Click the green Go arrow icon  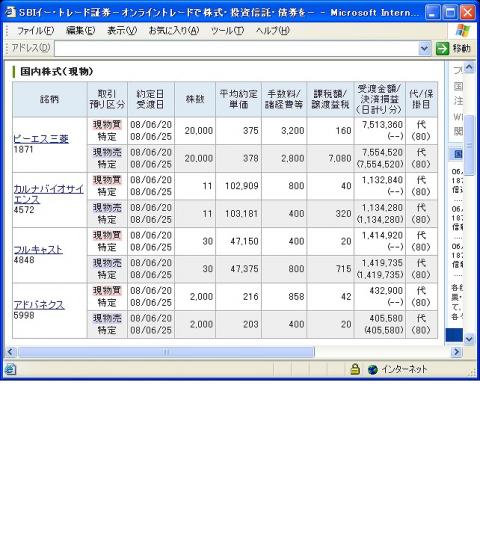[x=442, y=48]
